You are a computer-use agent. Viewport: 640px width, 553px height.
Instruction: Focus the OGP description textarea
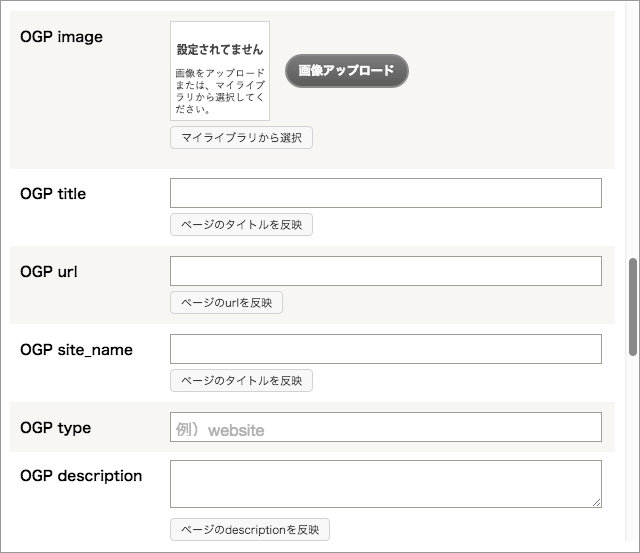pos(386,484)
